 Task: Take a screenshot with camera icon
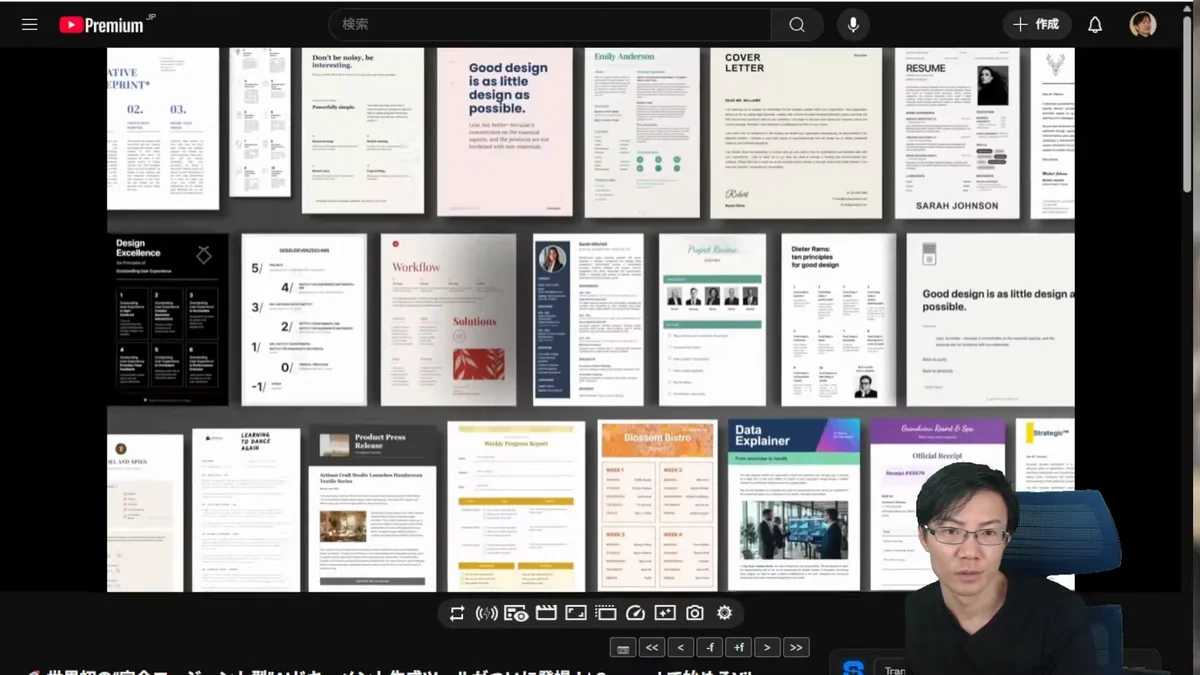pyautogui.click(x=695, y=613)
